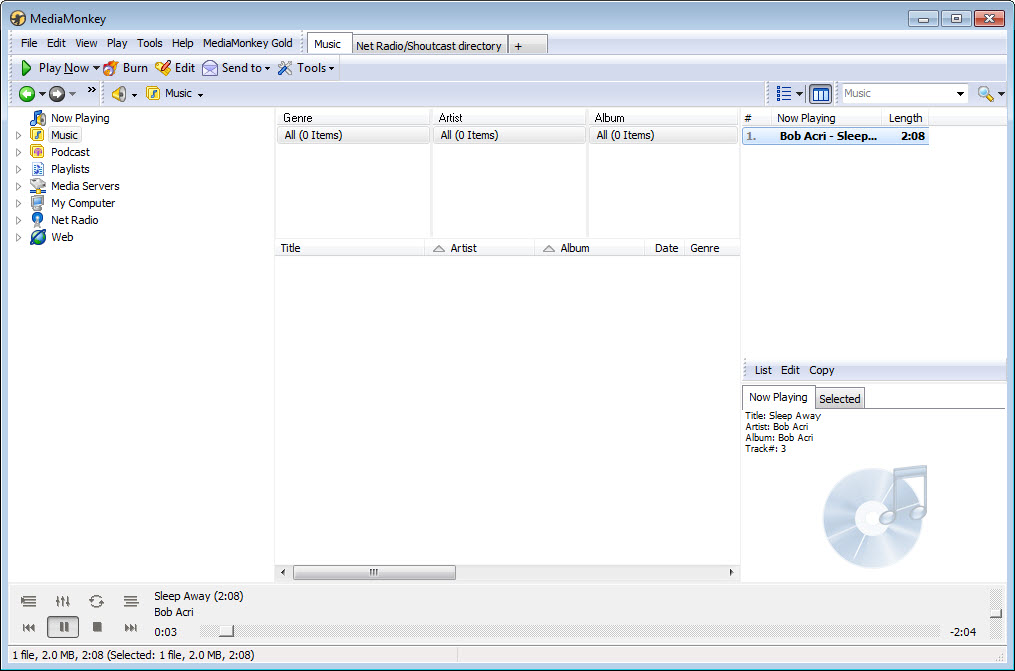The image size is (1015, 671).
Task: Click the Edit tag icon in toolbar
Action: pos(163,68)
